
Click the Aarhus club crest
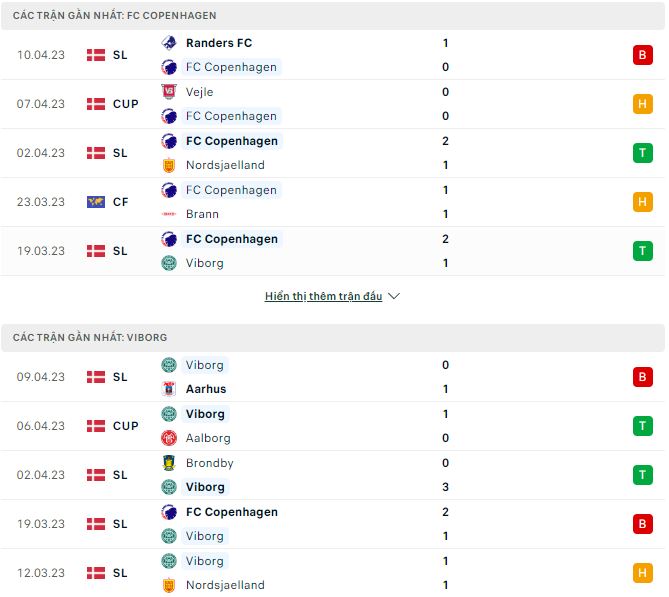169,389
